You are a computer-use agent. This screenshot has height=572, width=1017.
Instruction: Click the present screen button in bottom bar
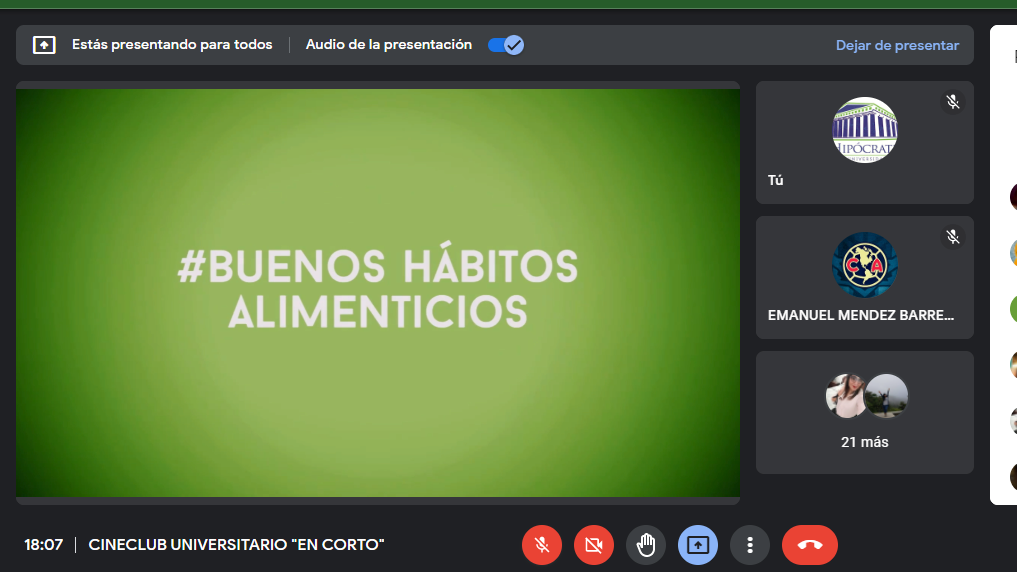[x=698, y=545]
